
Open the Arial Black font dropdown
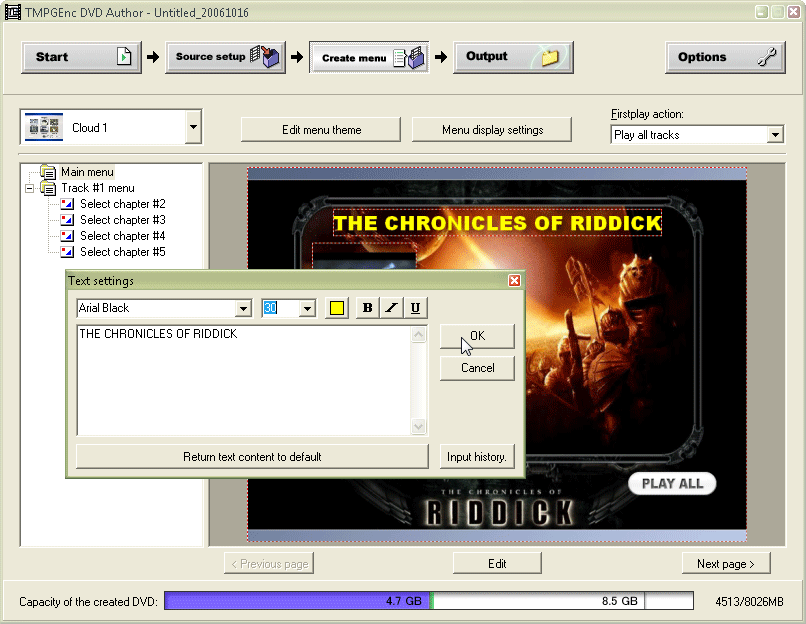tap(243, 308)
